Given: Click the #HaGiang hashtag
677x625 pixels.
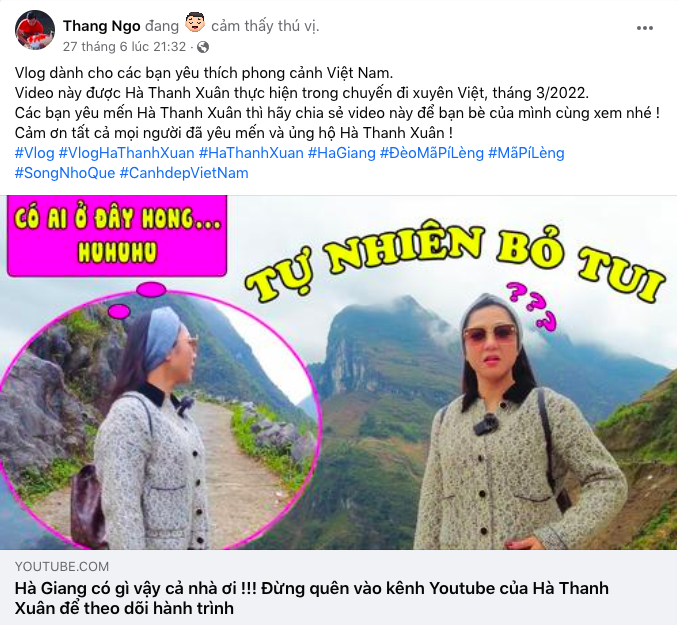Looking at the screenshot, I should 342,153.
